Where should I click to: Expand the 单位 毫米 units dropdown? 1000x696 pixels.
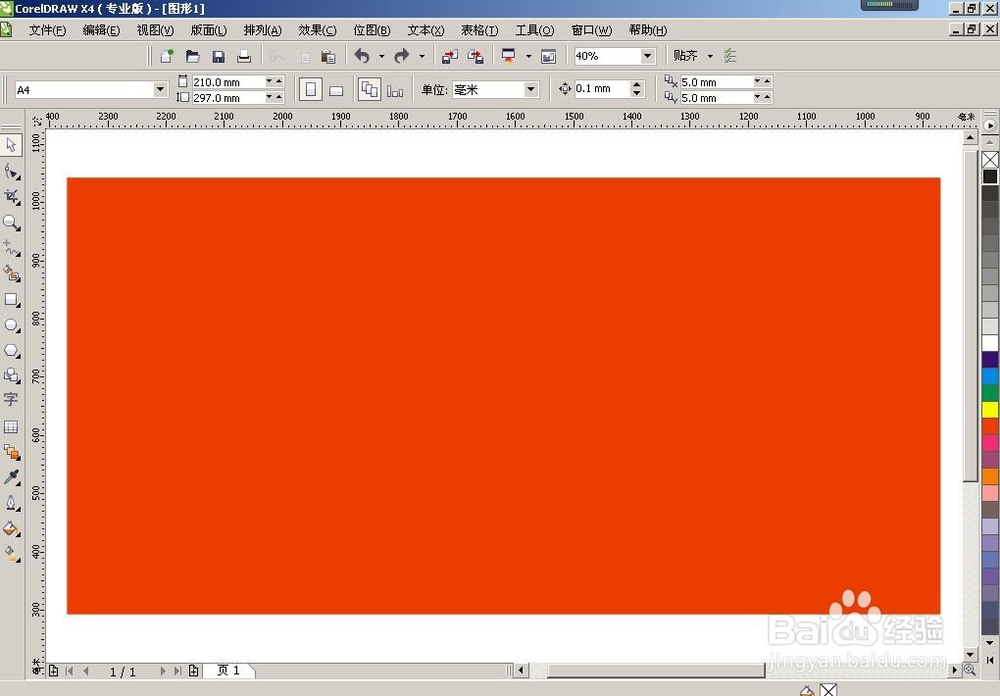[x=531, y=89]
